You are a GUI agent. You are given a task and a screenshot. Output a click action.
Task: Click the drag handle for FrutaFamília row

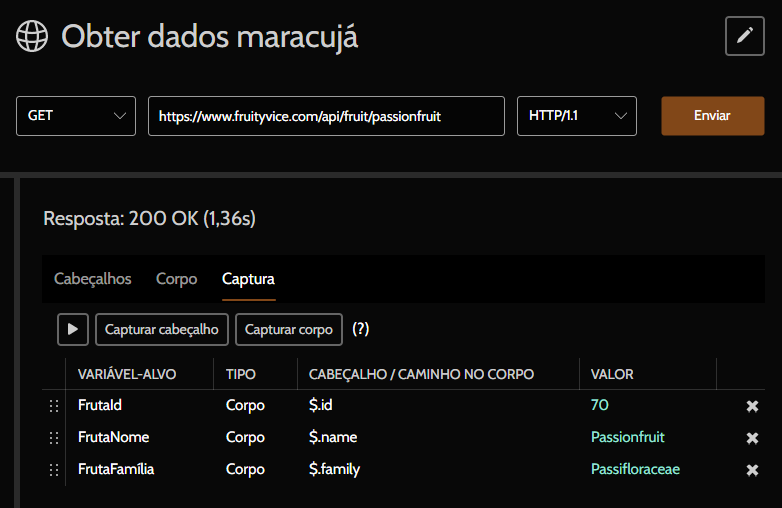[x=54, y=470]
